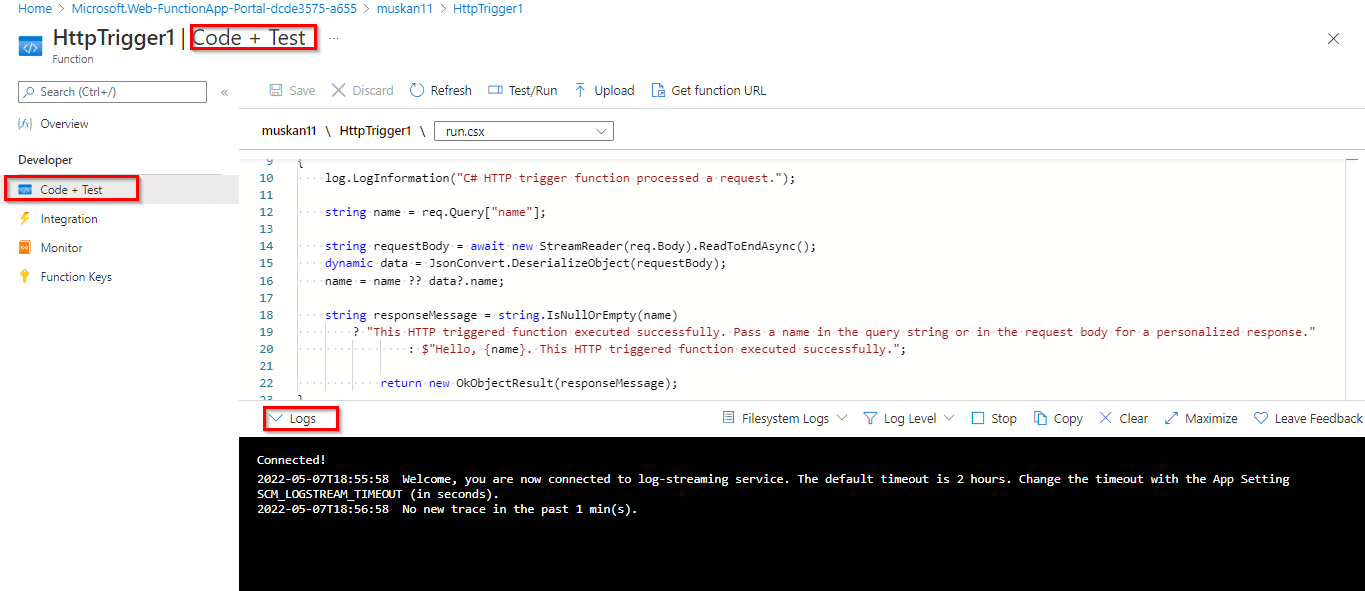Click the Upload arrow icon
Screen dimensions: 1365x591
580,91
